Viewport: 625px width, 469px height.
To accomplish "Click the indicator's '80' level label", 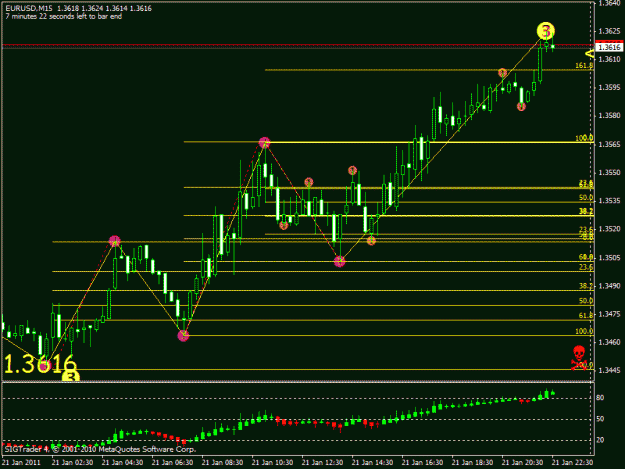I will (600, 398).
